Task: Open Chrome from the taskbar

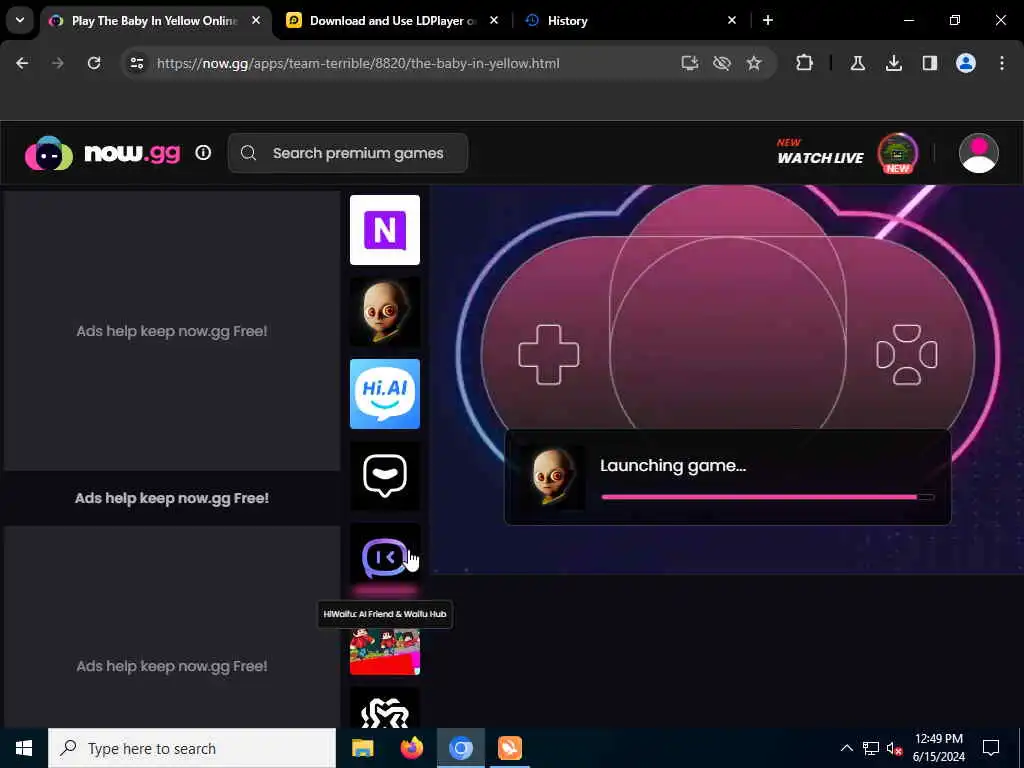Action: [460, 748]
